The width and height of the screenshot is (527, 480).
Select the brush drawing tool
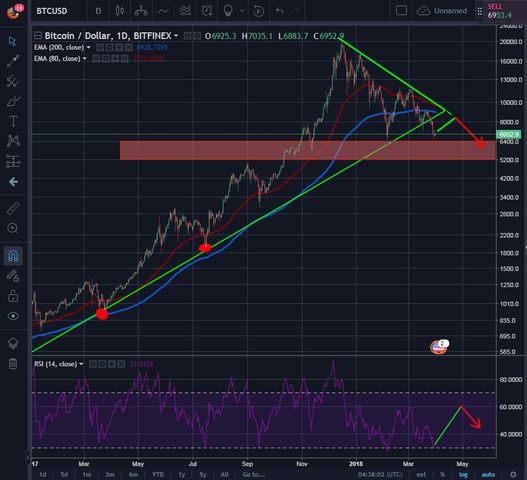(13, 101)
